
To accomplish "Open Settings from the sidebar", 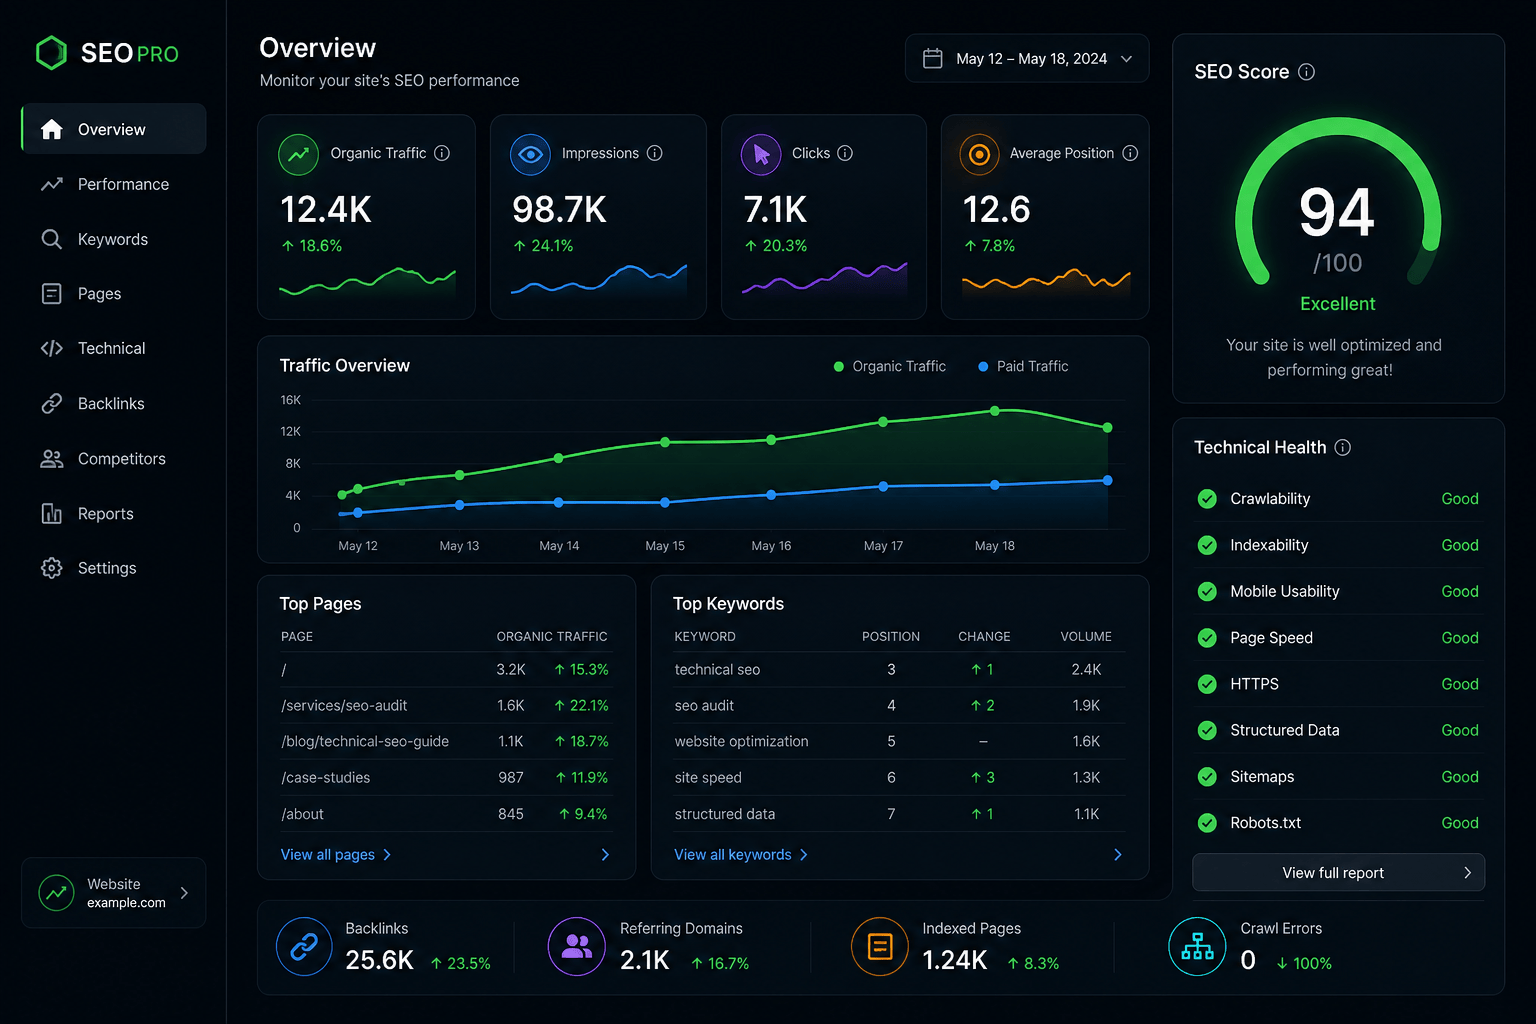I will pyautogui.click(x=114, y=568).
